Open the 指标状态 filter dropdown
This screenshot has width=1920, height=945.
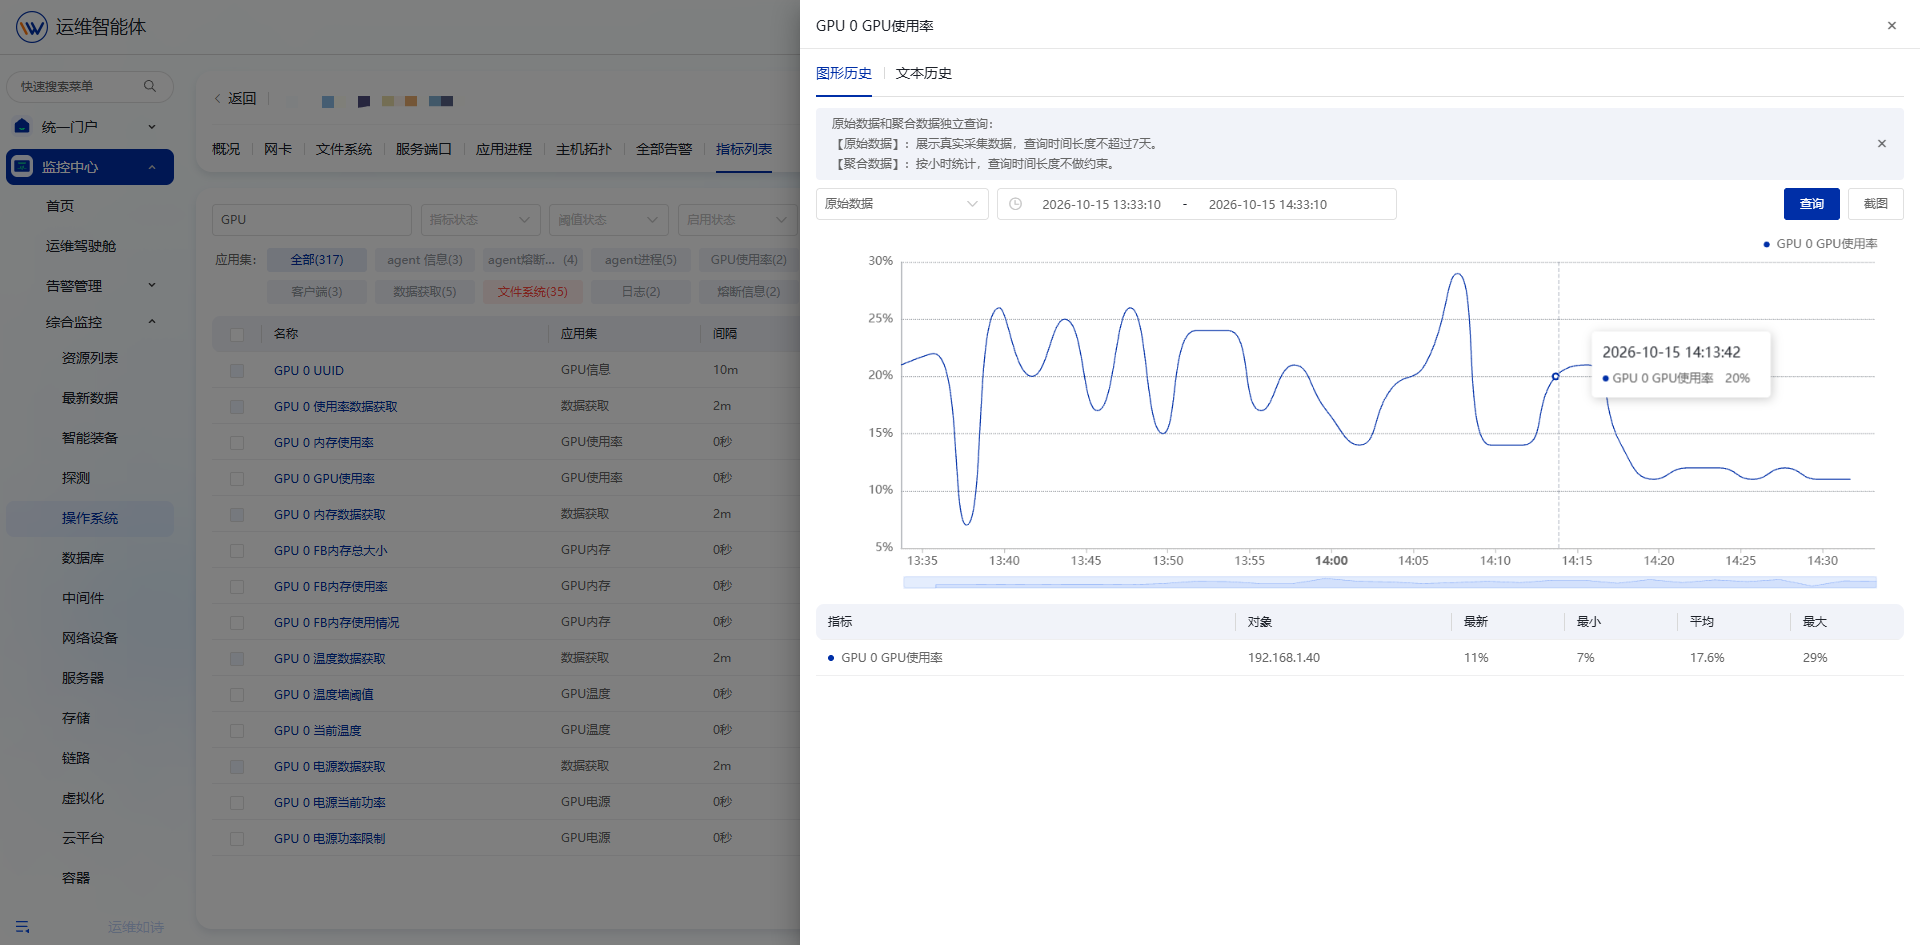coord(480,220)
